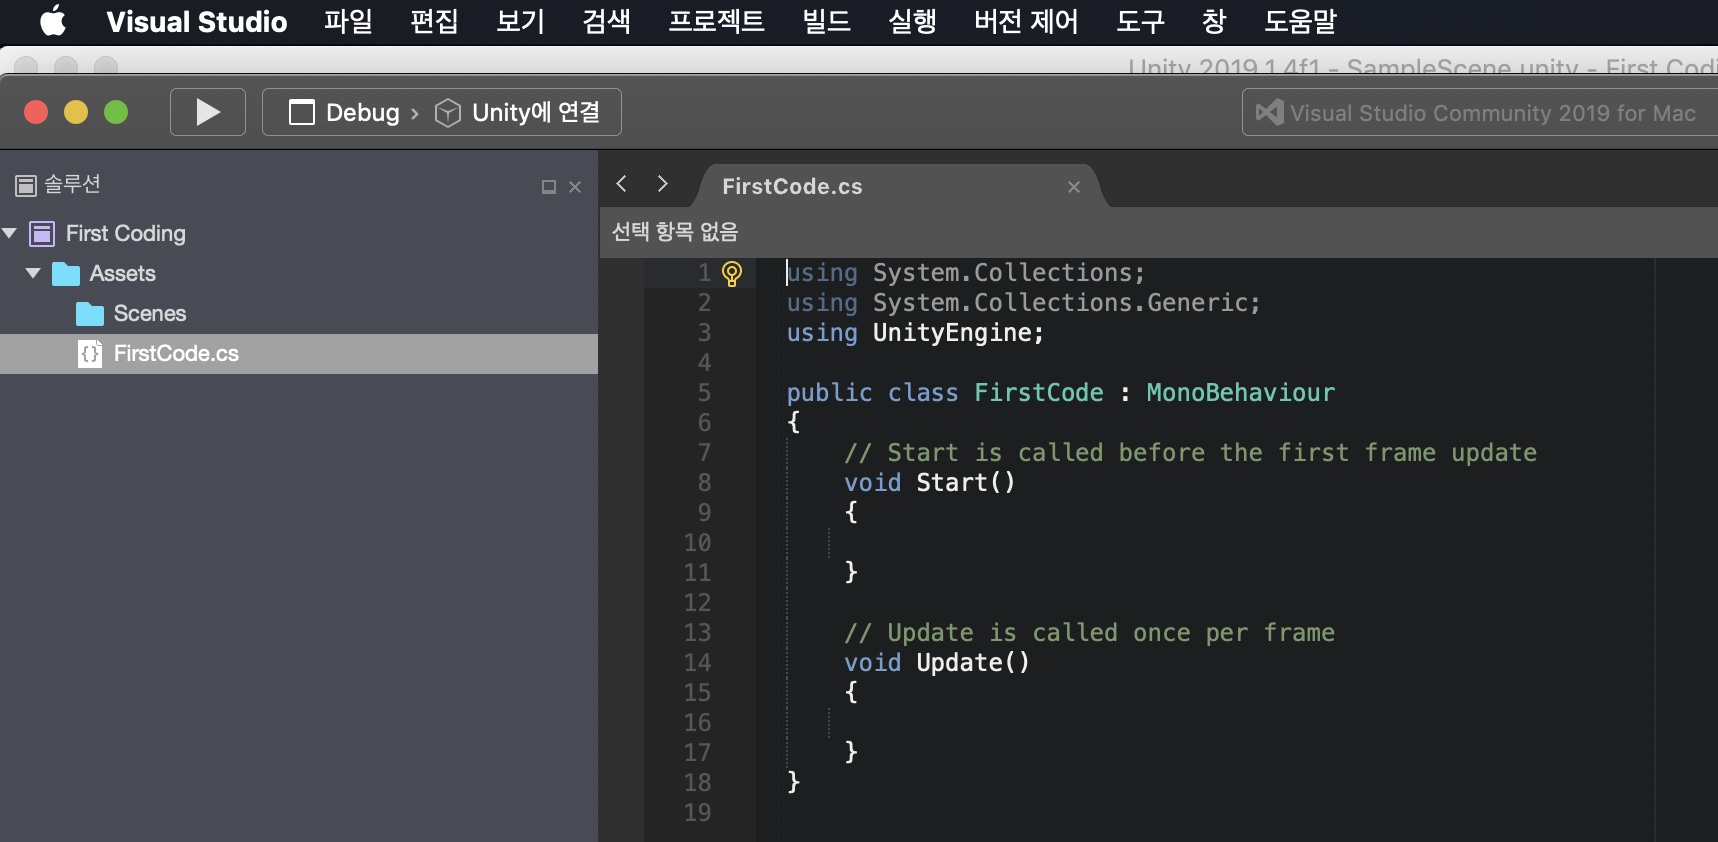Click the 솔루션 pad header icon
Viewport: 1718px width, 842px height.
pyautogui.click(x=26, y=185)
